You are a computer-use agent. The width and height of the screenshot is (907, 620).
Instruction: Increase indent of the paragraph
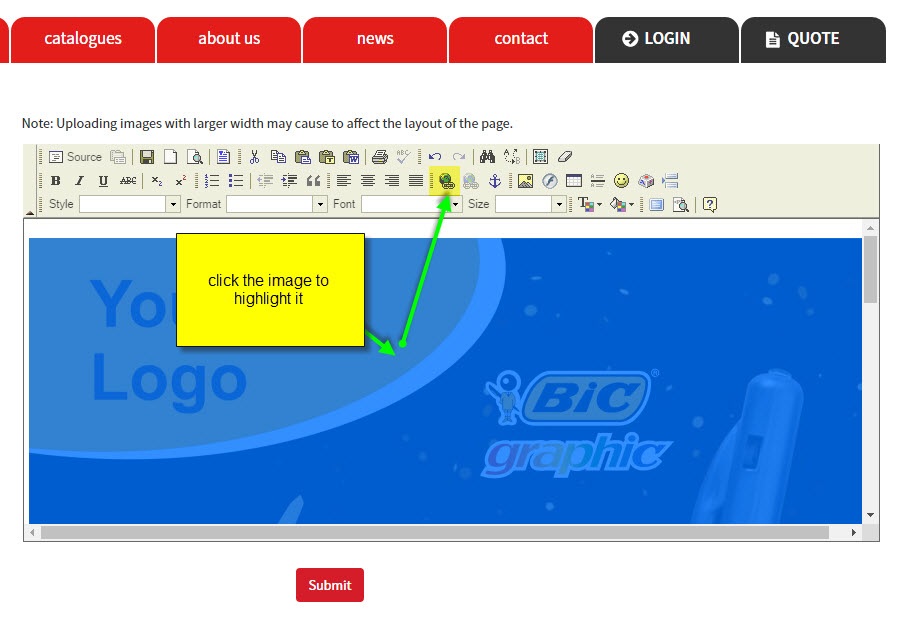coord(289,181)
